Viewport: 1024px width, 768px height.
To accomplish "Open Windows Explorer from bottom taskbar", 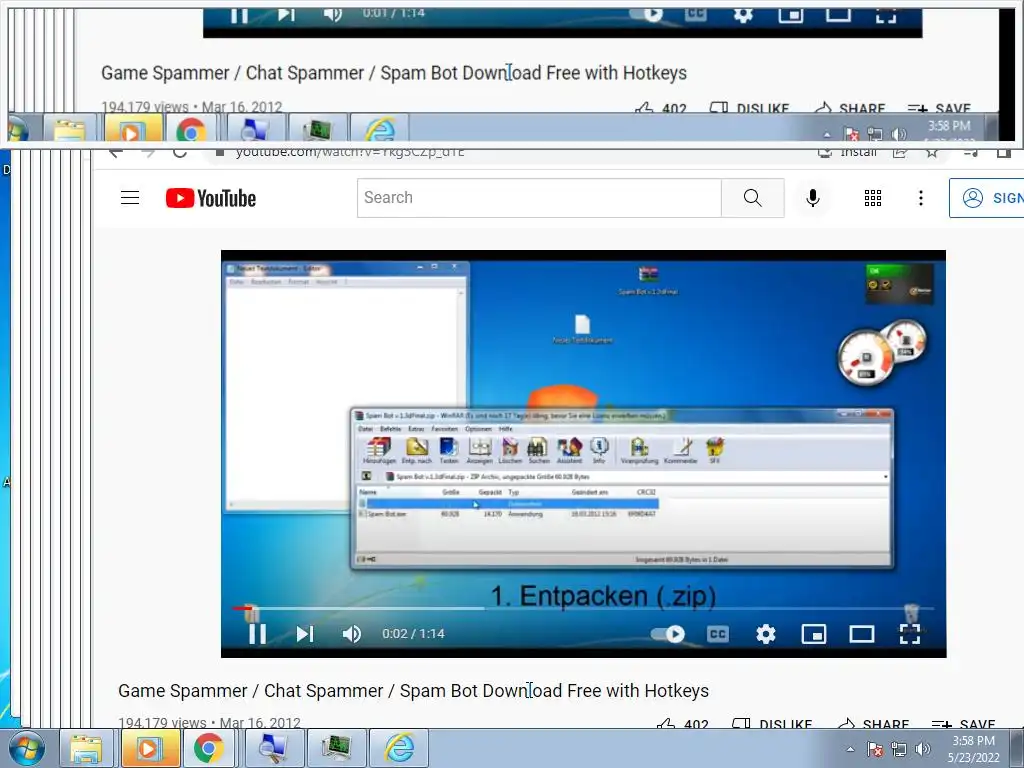I will coord(86,748).
